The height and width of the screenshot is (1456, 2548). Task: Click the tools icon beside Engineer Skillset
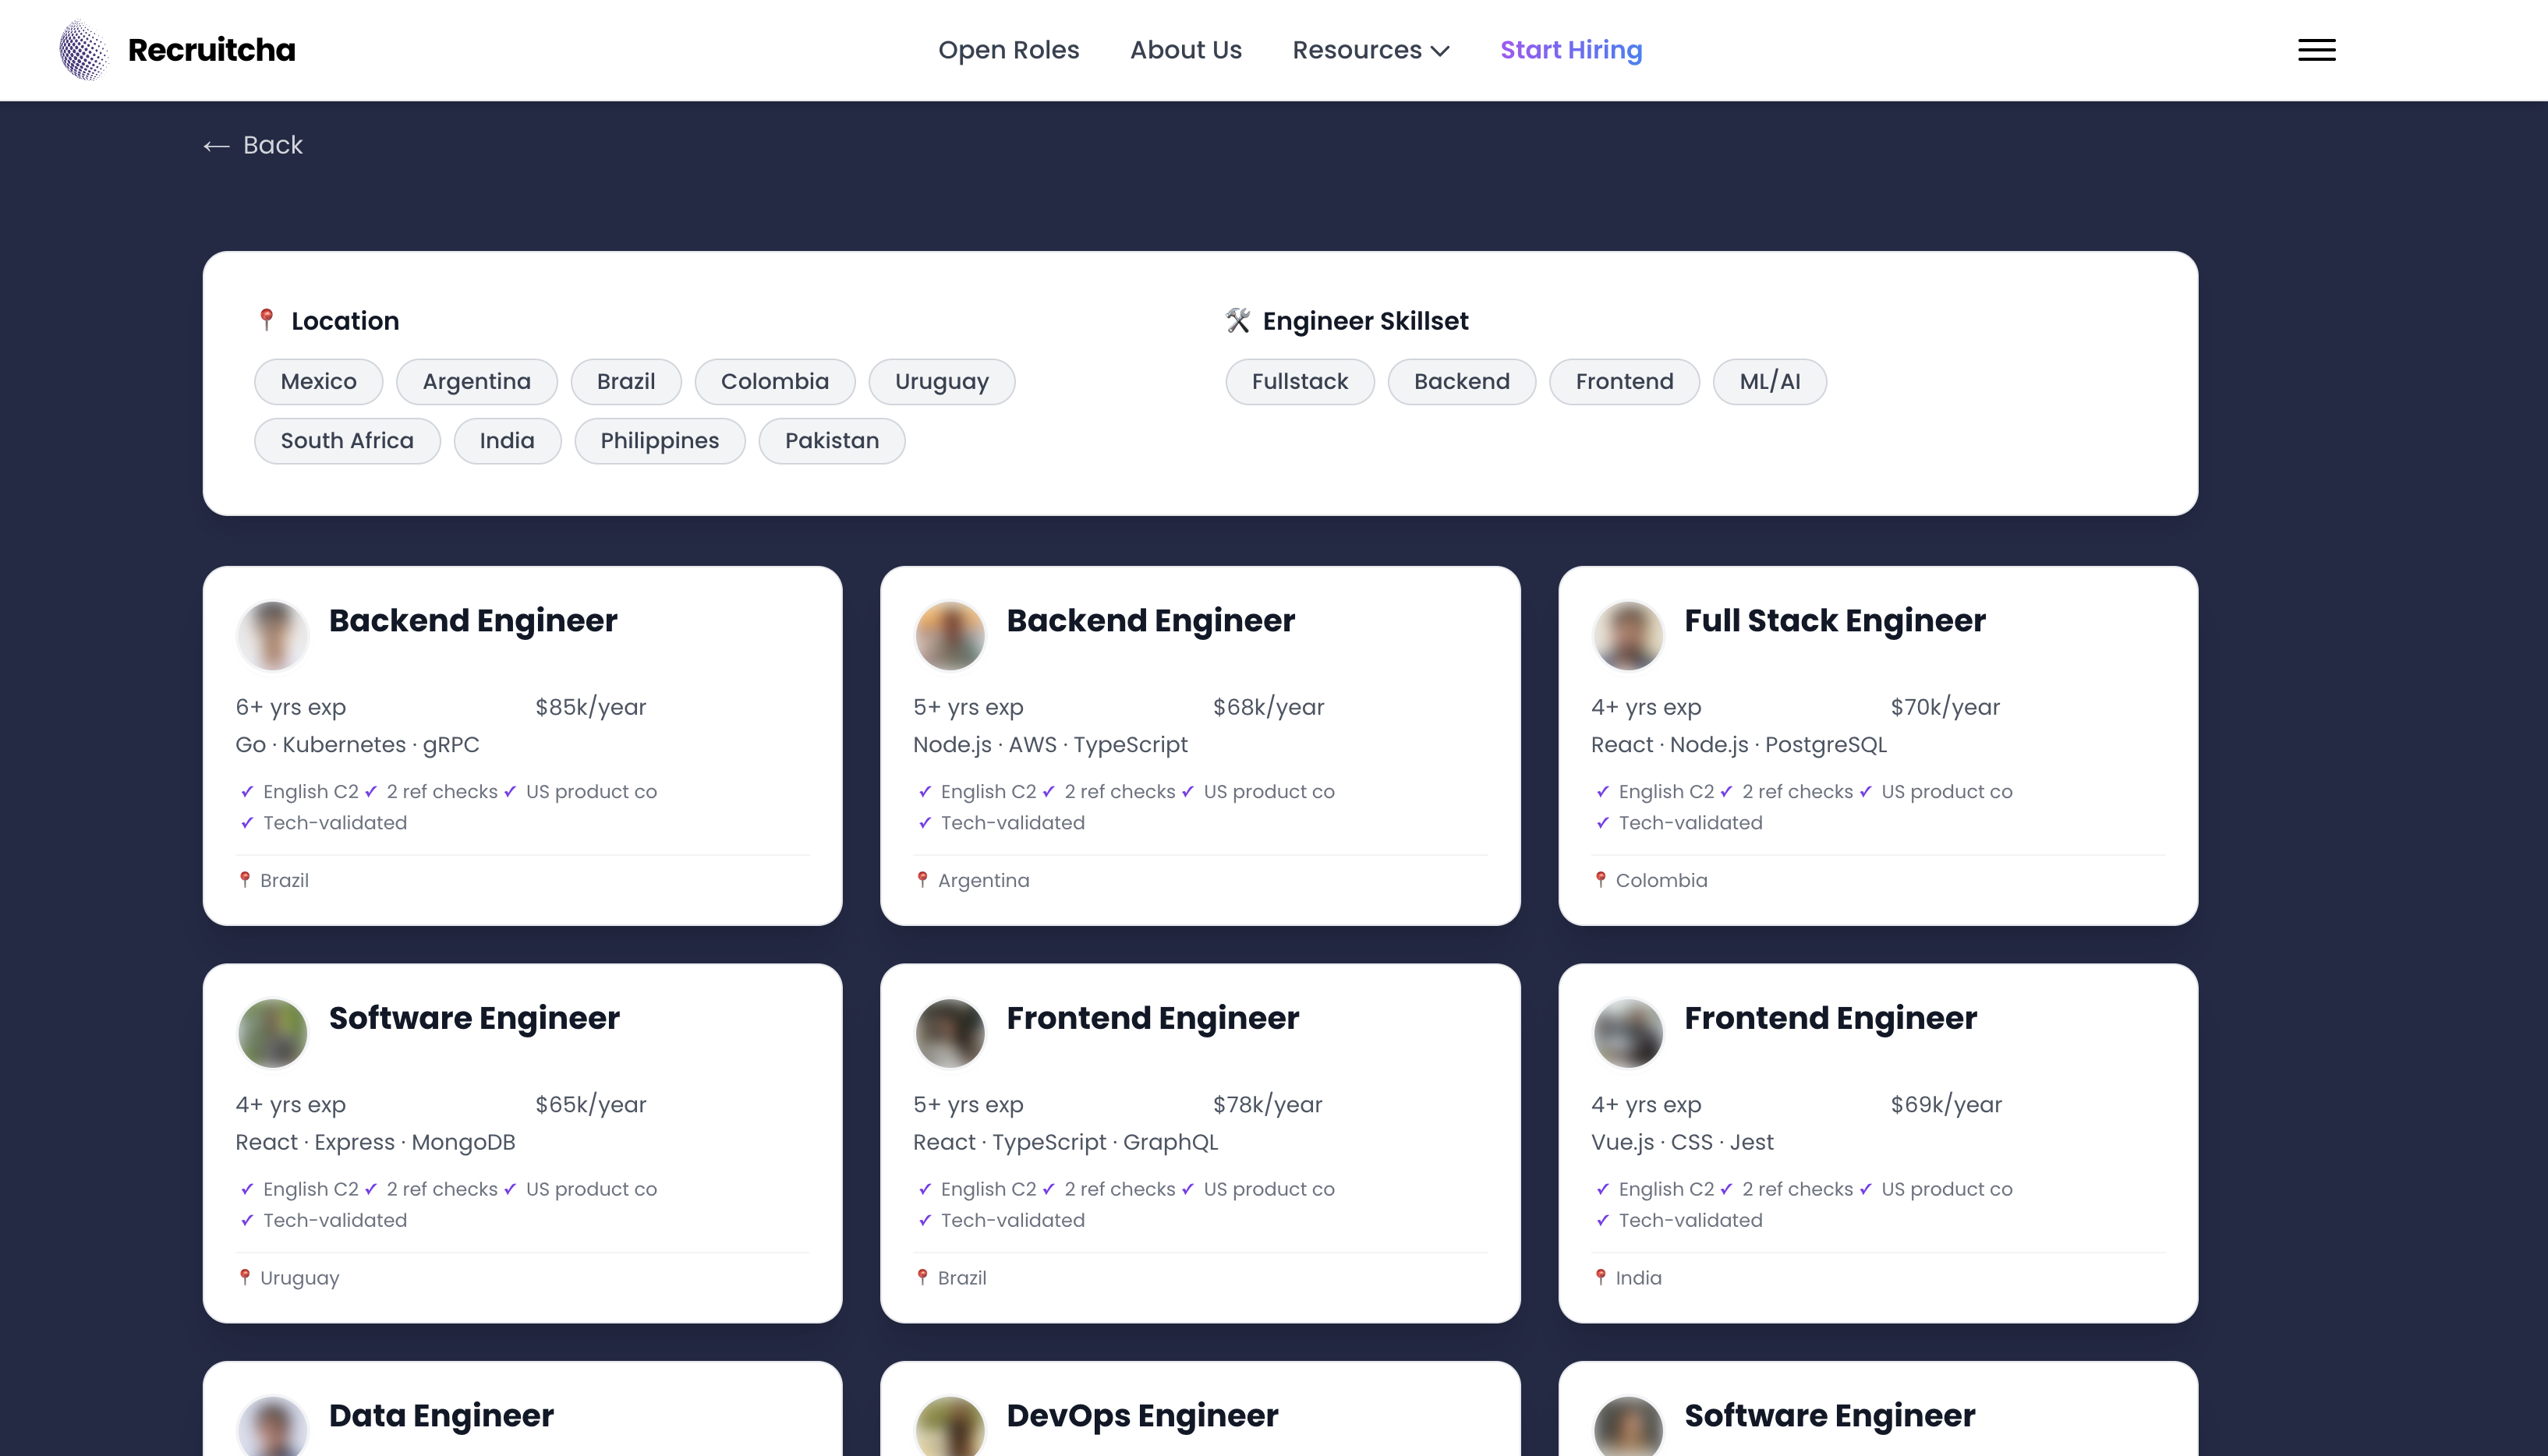pyautogui.click(x=1238, y=320)
